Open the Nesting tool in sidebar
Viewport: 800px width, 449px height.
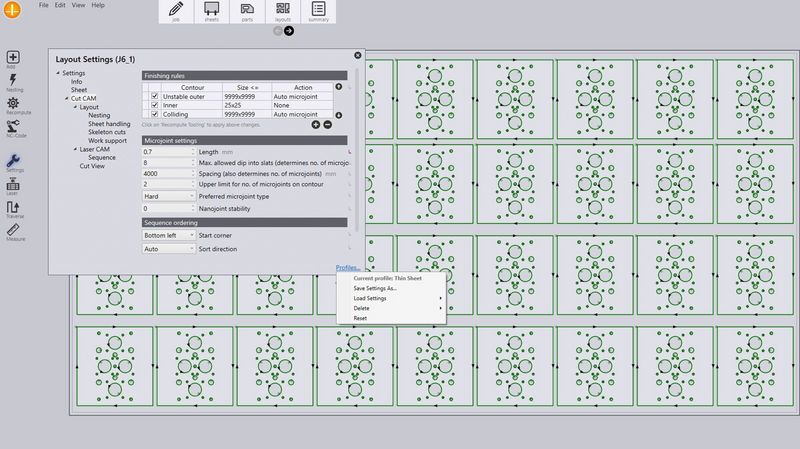click(x=14, y=81)
